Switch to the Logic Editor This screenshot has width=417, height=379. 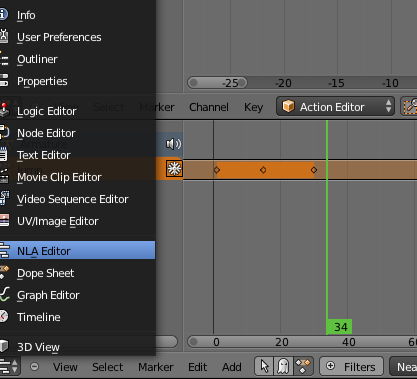pyautogui.click(x=77, y=111)
